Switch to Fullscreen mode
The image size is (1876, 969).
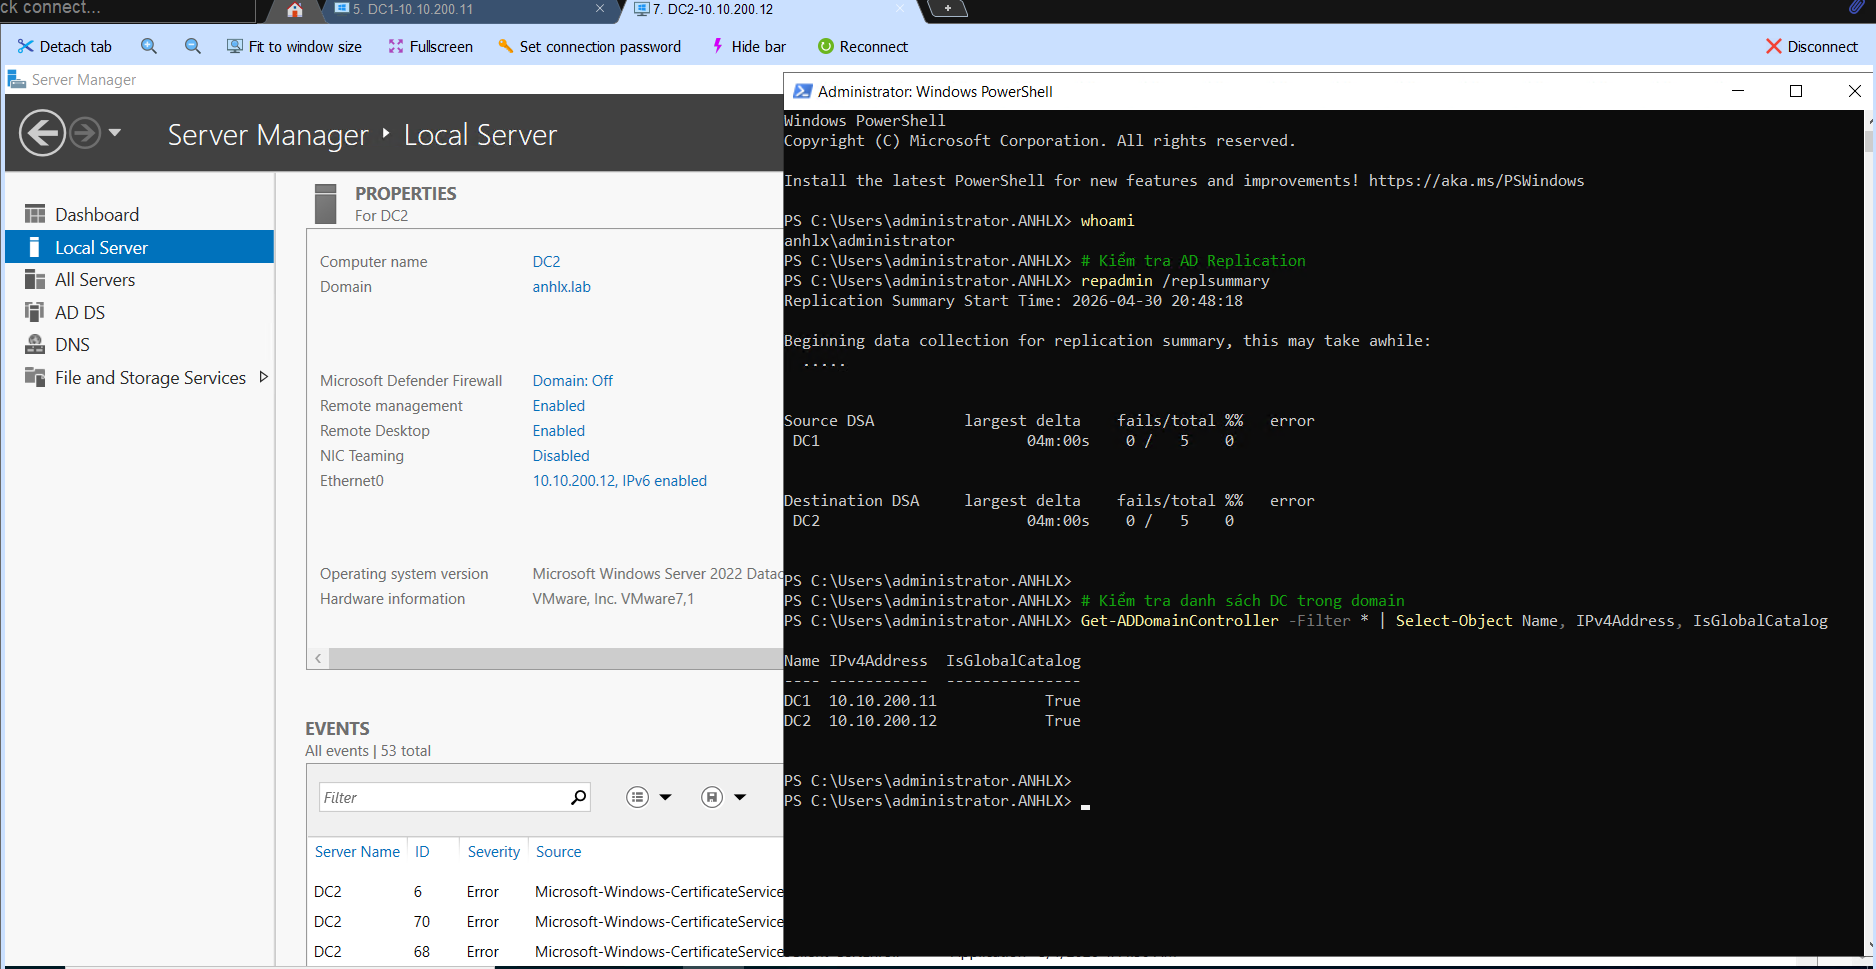pos(430,46)
